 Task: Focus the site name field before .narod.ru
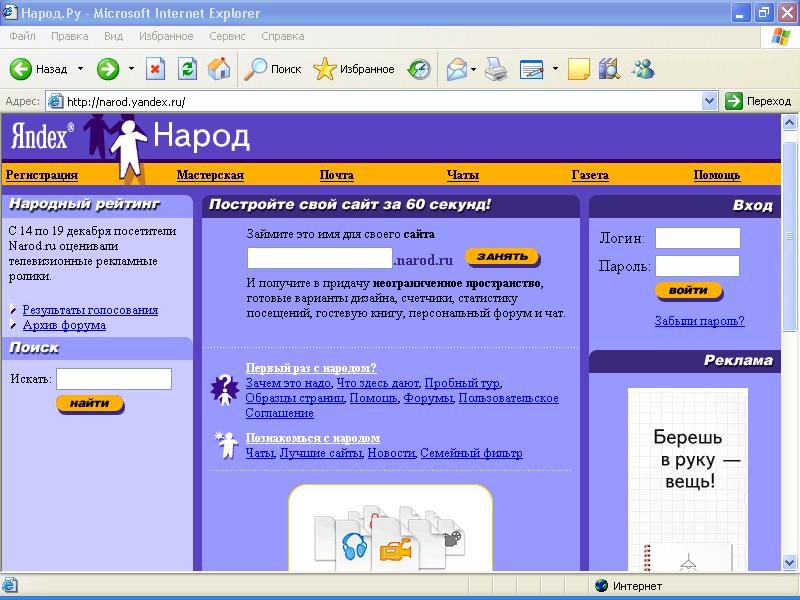pyautogui.click(x=320, y=258)
